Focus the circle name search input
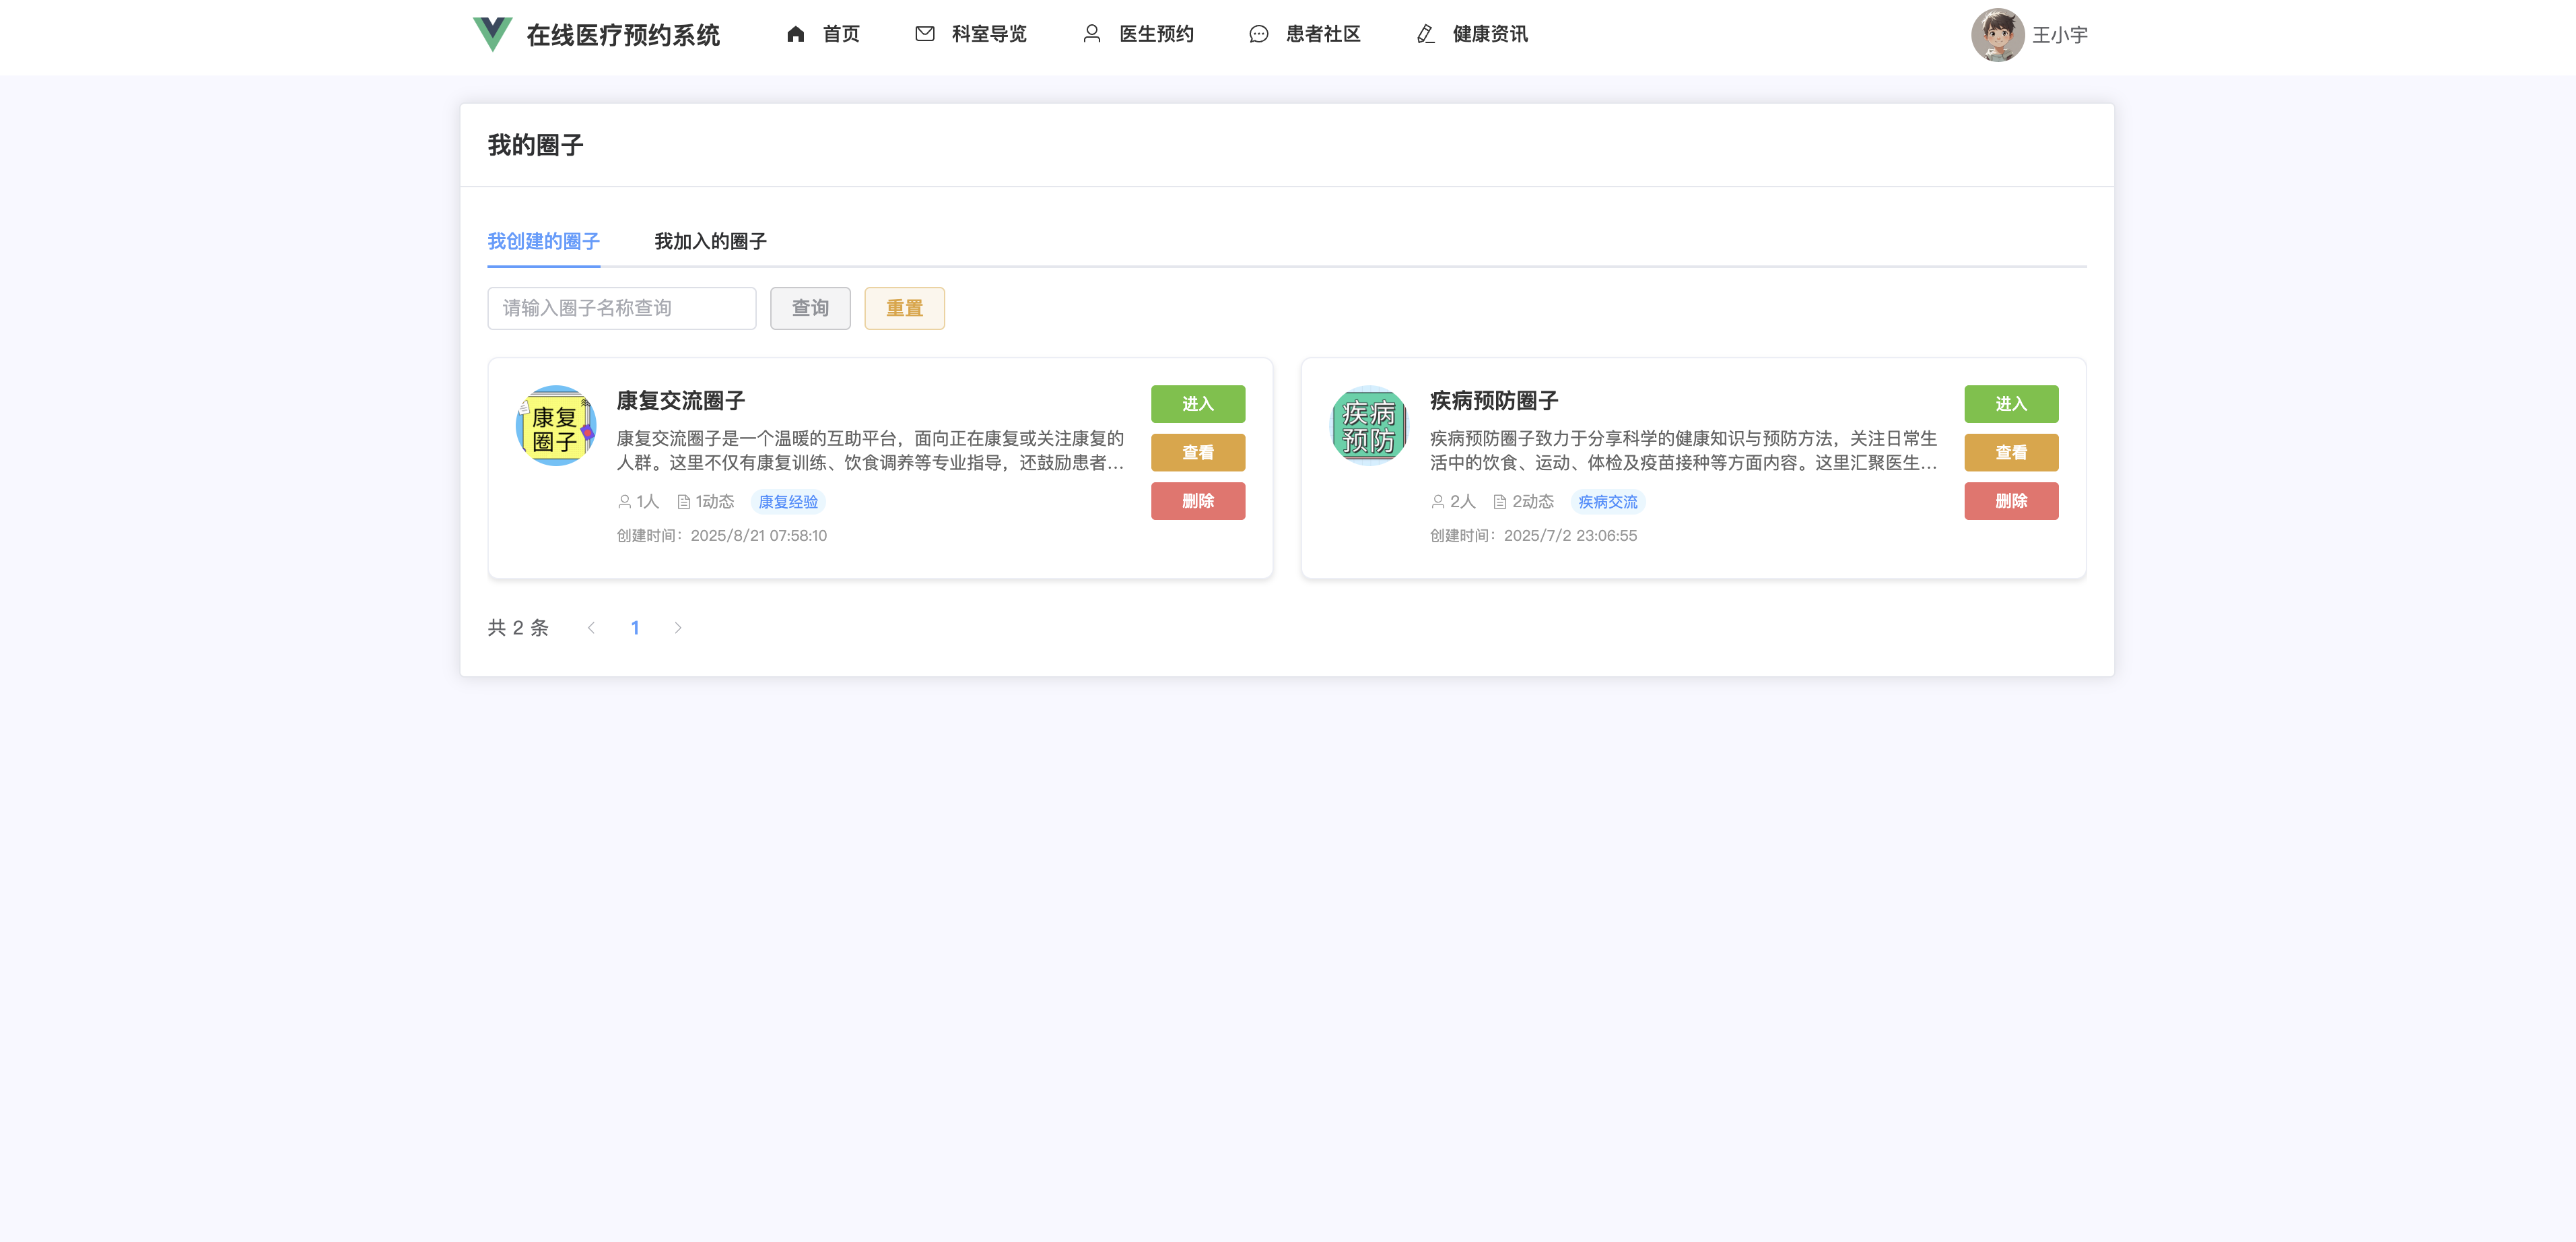Viewport: 2576px width, 1242px height. (x=621, y=308)
